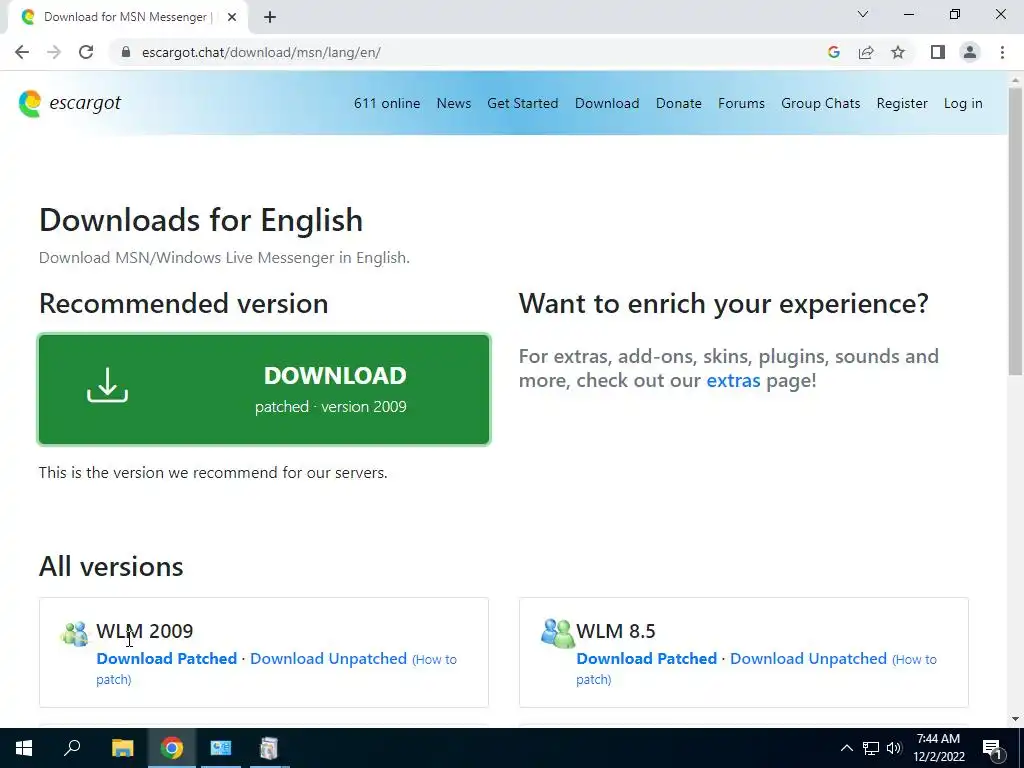Open the Donate nav item
The height and width of the screenshot is (768, 1024).
[679, 103]
